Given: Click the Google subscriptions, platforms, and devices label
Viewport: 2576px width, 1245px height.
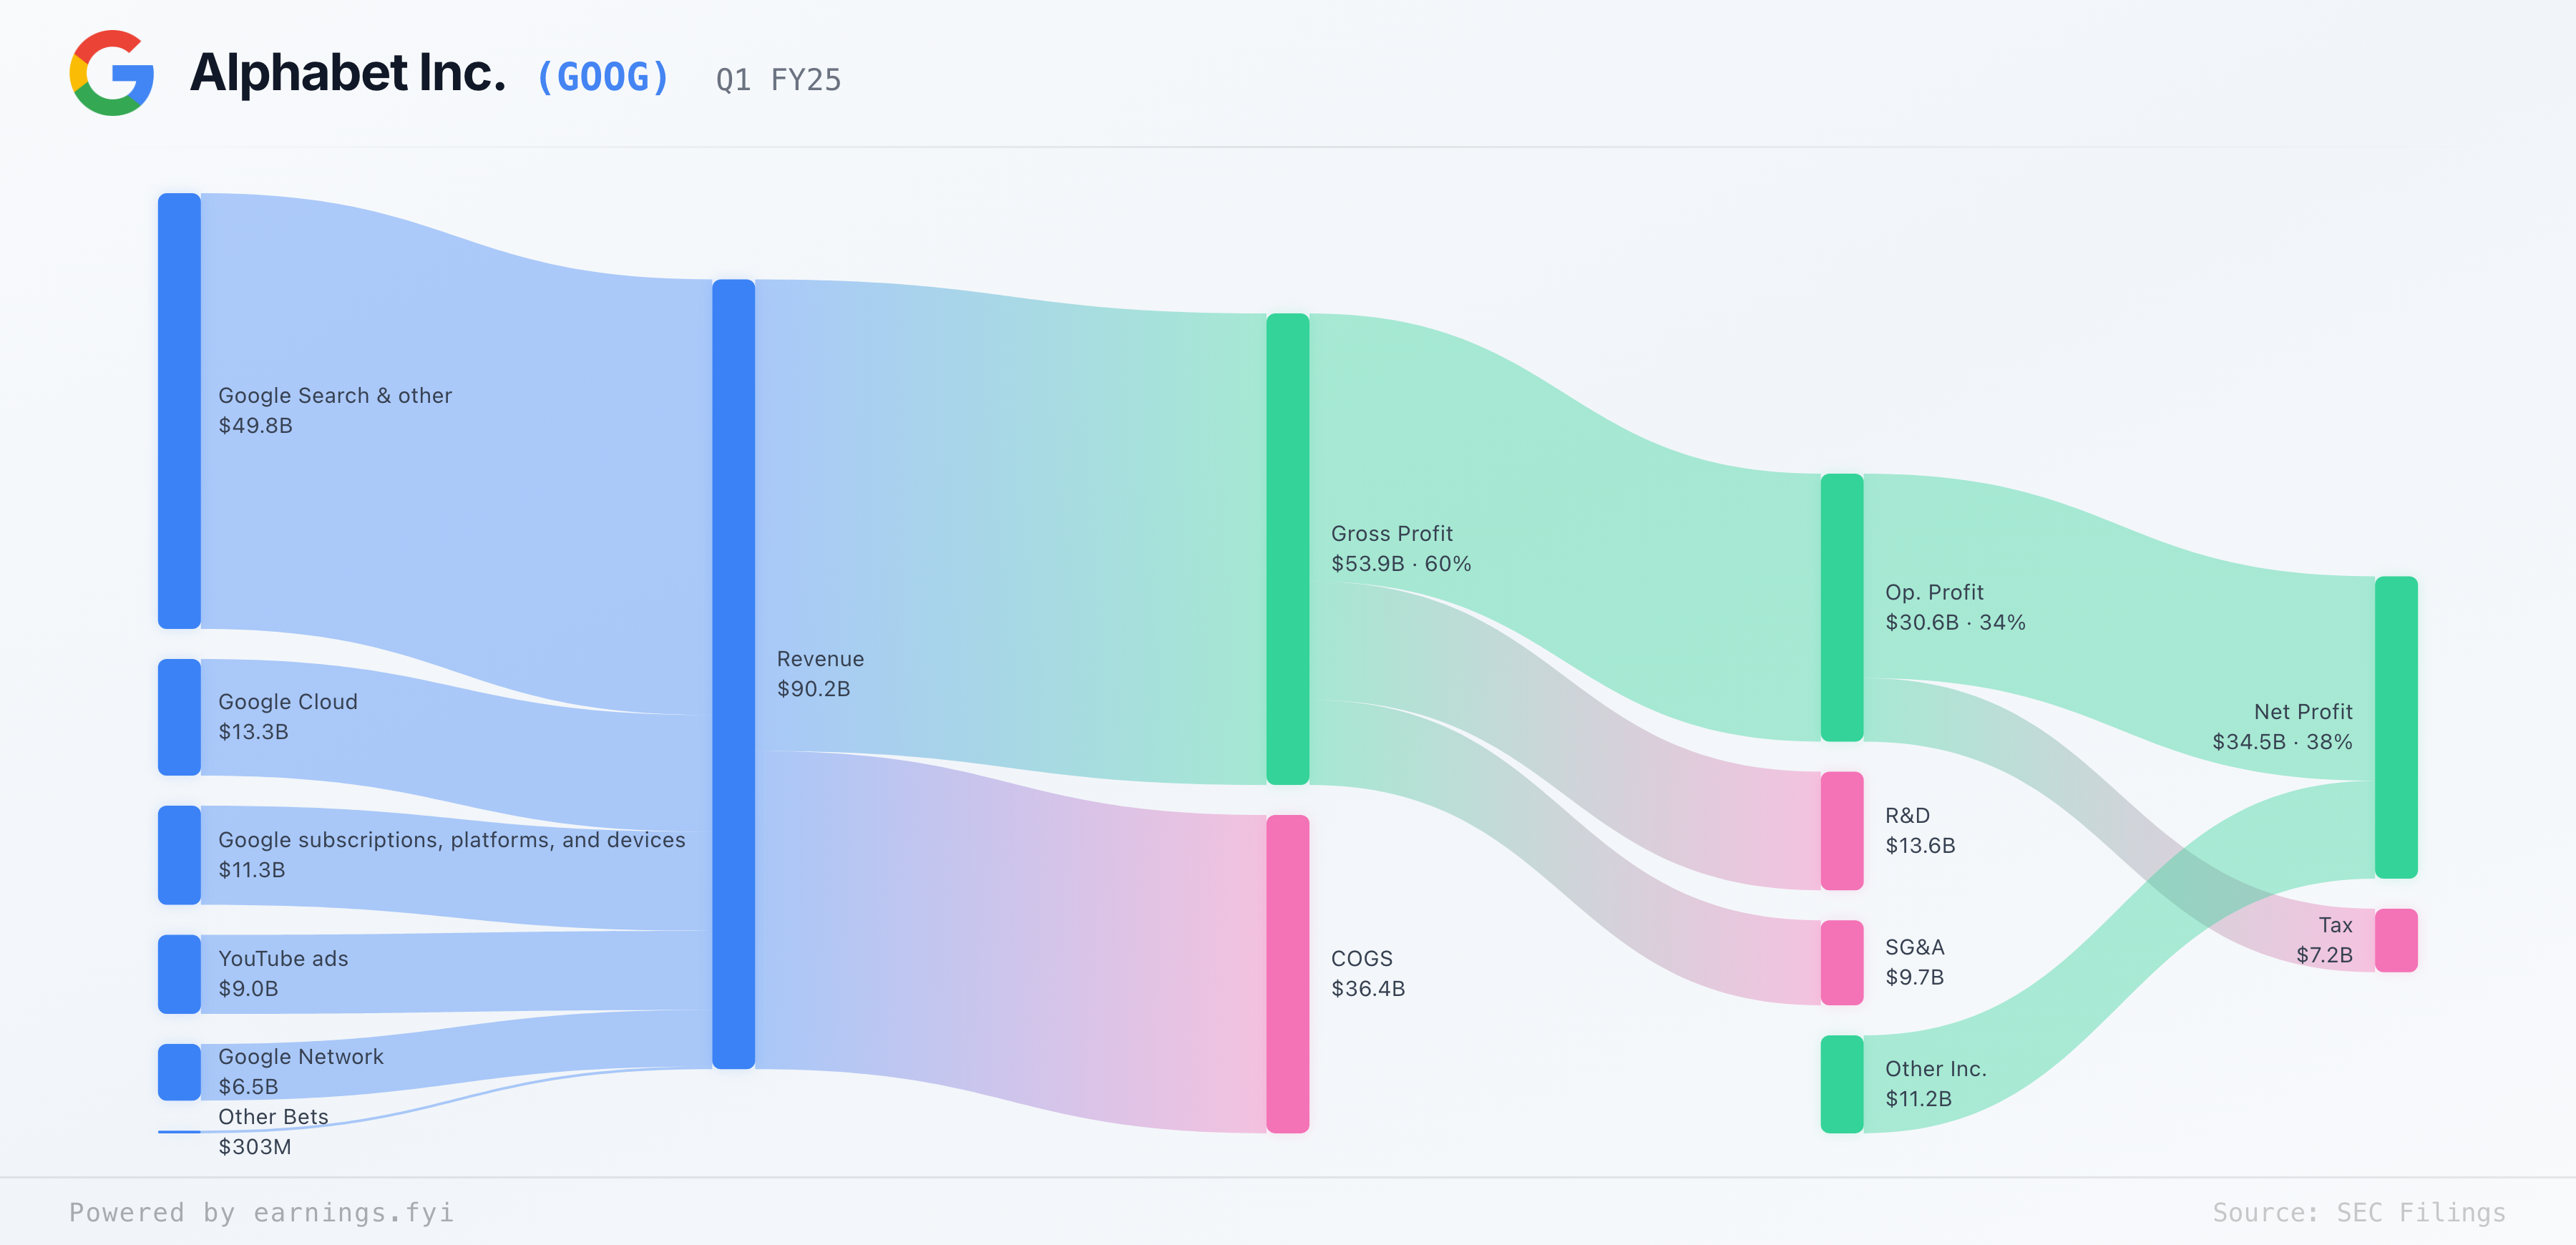Looking at the screenshot, I should (451, 840).
